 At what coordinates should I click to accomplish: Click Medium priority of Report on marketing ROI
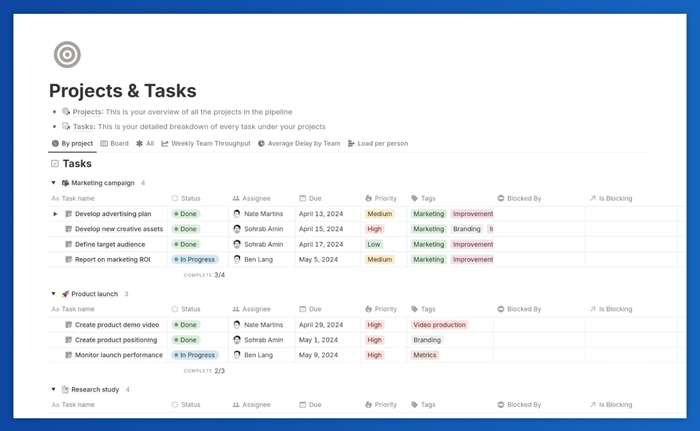[379, 259]
